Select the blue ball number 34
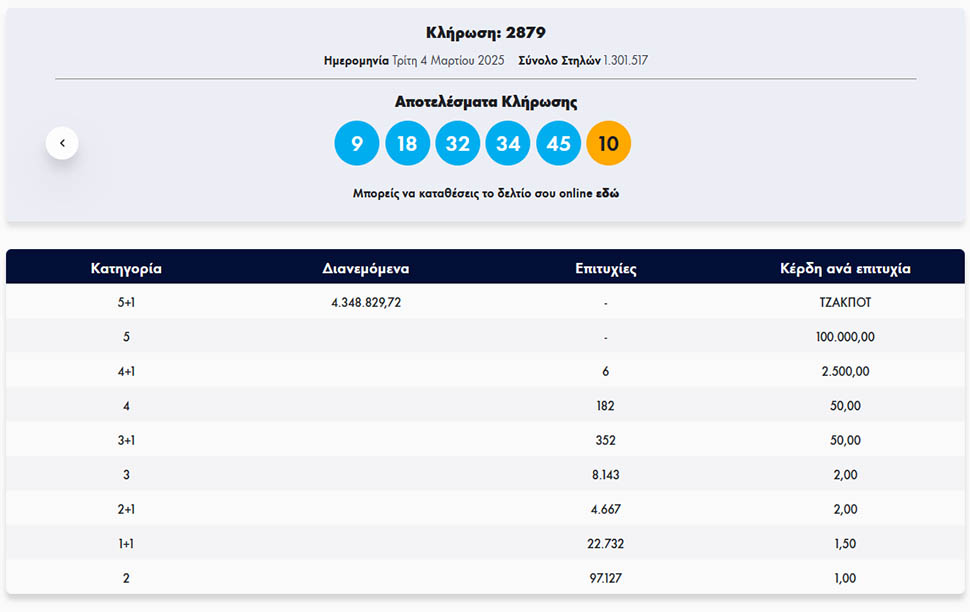Screen dimensions: 970x612 508,144
